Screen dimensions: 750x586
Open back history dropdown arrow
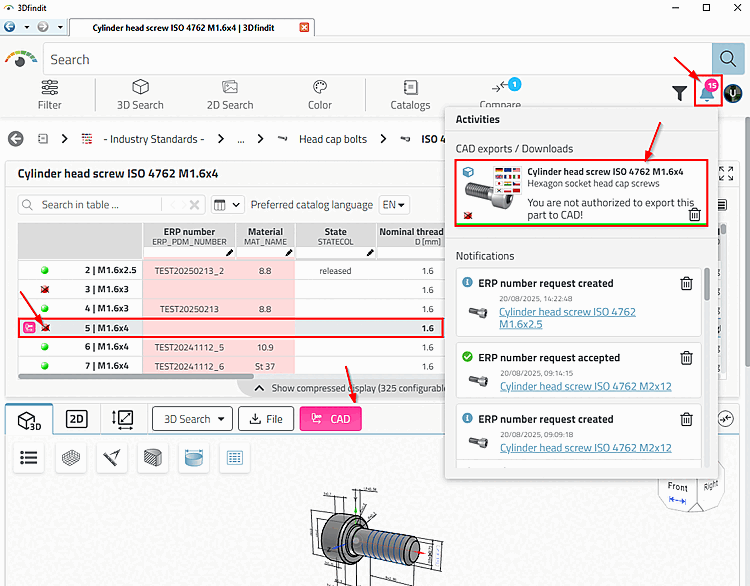27,27
